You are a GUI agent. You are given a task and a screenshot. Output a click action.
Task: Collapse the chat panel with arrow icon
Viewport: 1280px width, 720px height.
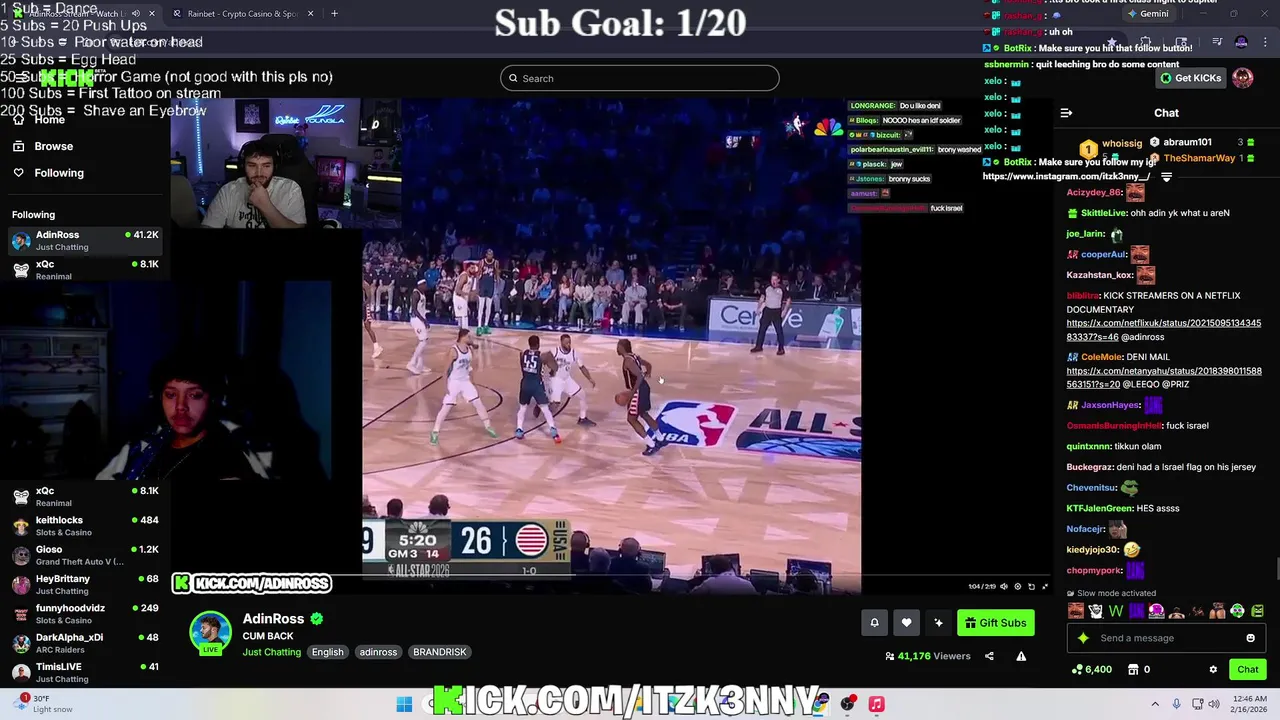point(1066,113)
